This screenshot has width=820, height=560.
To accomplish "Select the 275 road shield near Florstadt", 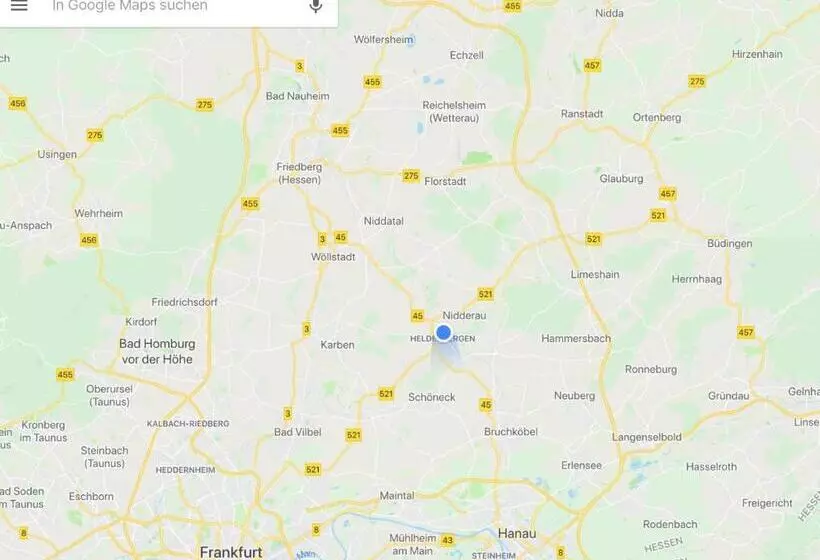I will [x=411, y=176].
